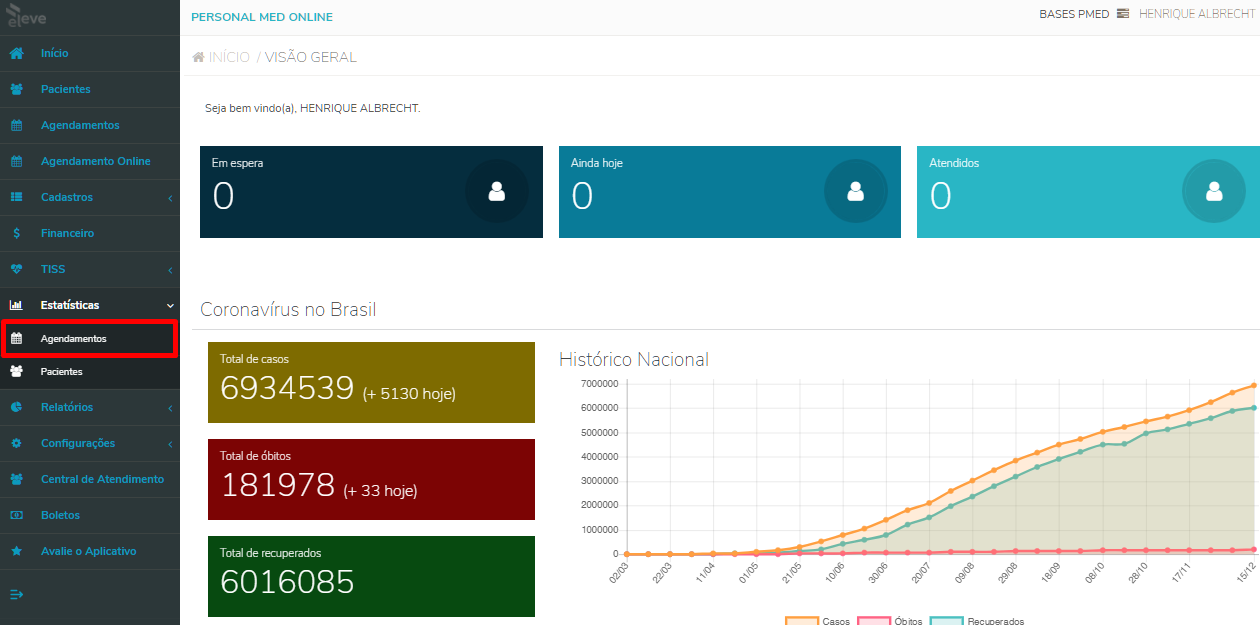Click the last Casos data point on 15/12
This screenshot has height=625, width=1260.
tap(1253, 385)
